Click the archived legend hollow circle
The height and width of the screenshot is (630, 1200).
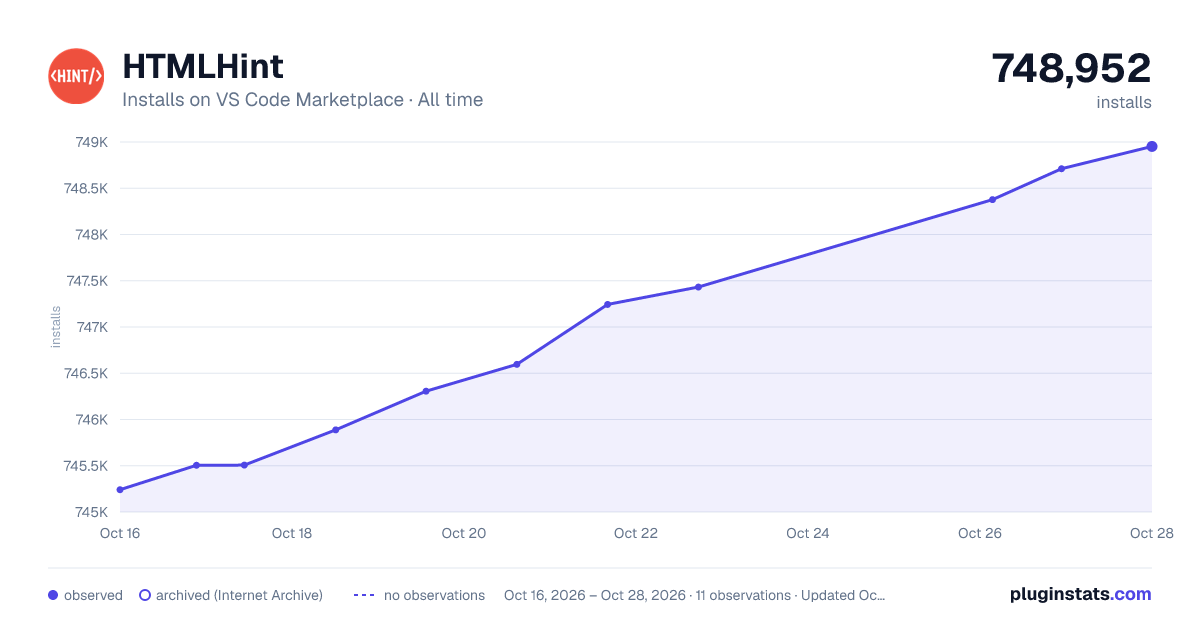145,595
